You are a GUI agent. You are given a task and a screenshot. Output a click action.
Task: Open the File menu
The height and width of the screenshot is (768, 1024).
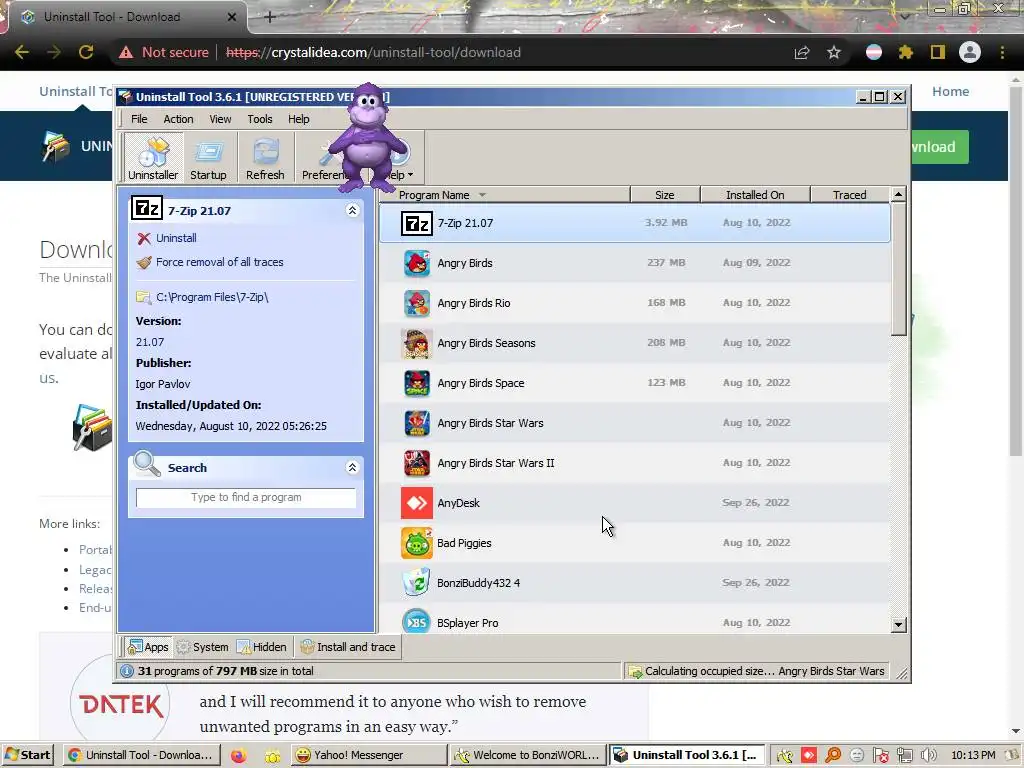139,119
